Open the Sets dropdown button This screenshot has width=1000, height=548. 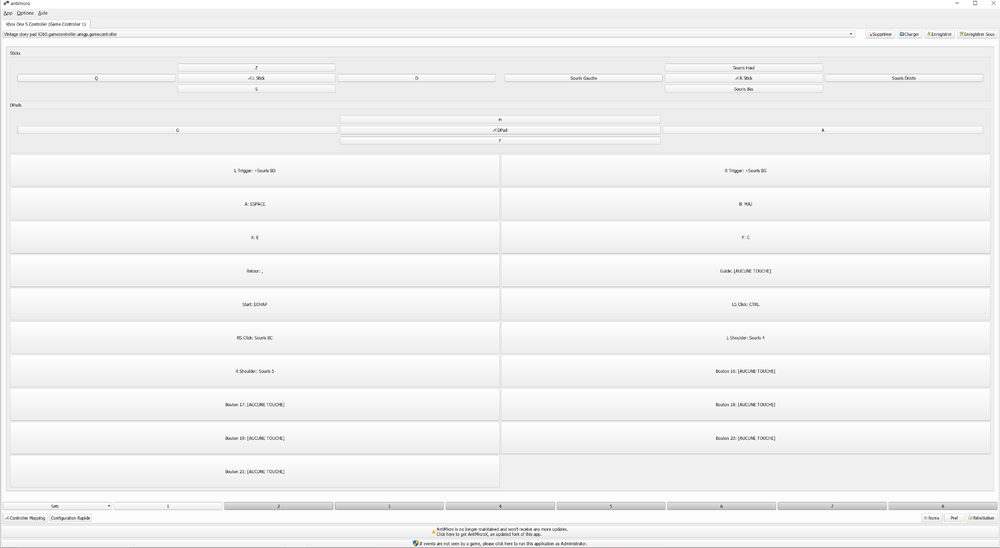tap(56, 506)
